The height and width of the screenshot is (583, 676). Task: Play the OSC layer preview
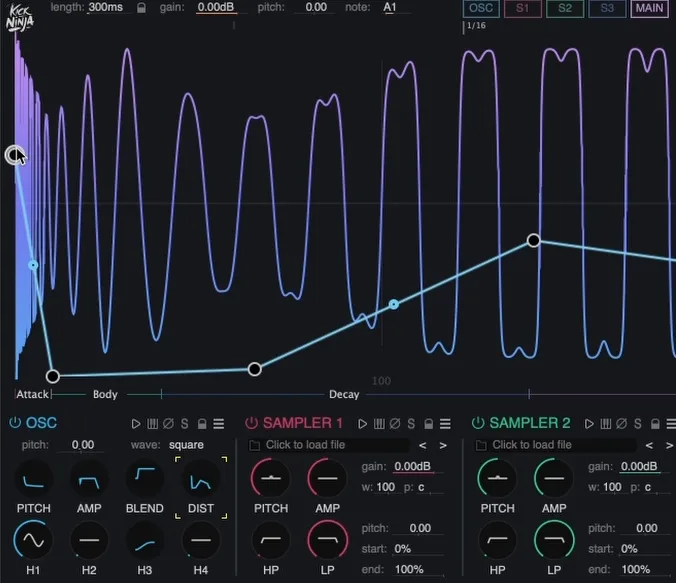click(136, 424)
